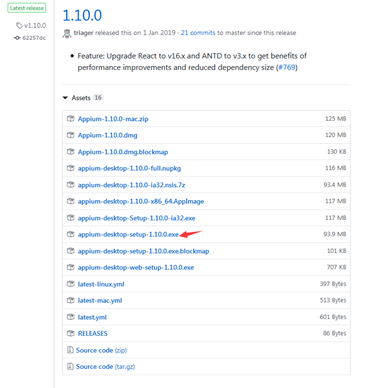Select the 101 KB size text
The image size is (376, 388).
tap(337, 251)
